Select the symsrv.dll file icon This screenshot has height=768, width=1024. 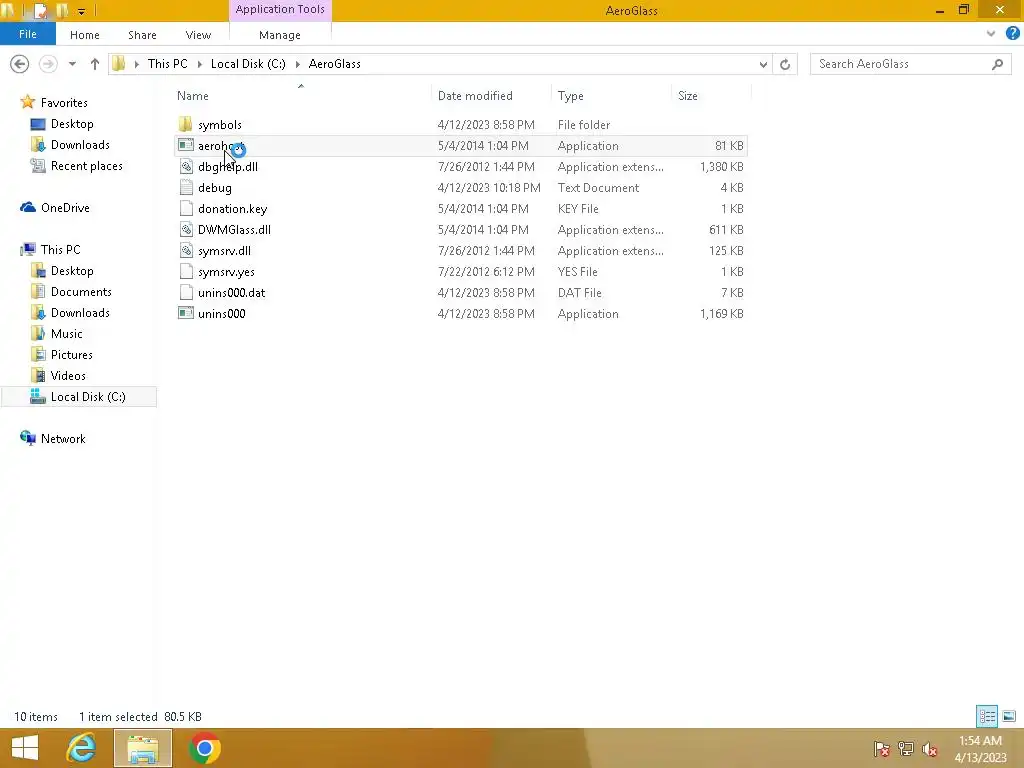point(185,250)
